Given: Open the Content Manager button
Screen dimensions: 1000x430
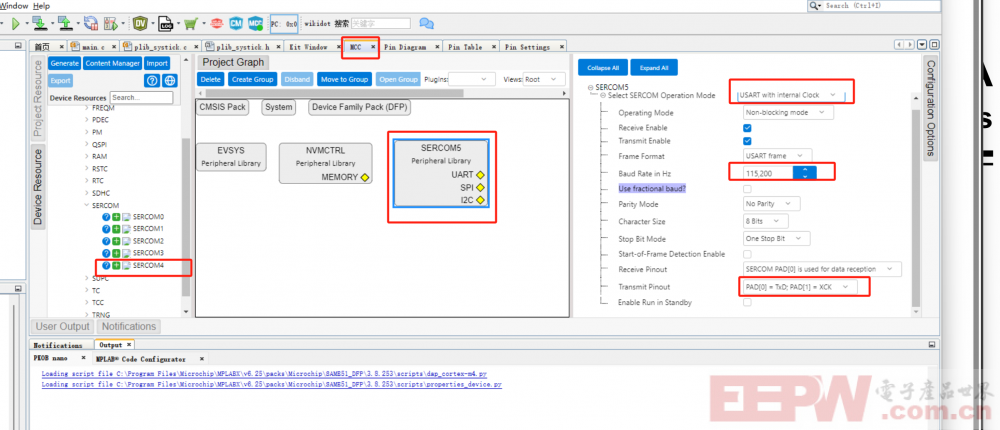Looking at the screenshot, I should [x=112, y=63].
